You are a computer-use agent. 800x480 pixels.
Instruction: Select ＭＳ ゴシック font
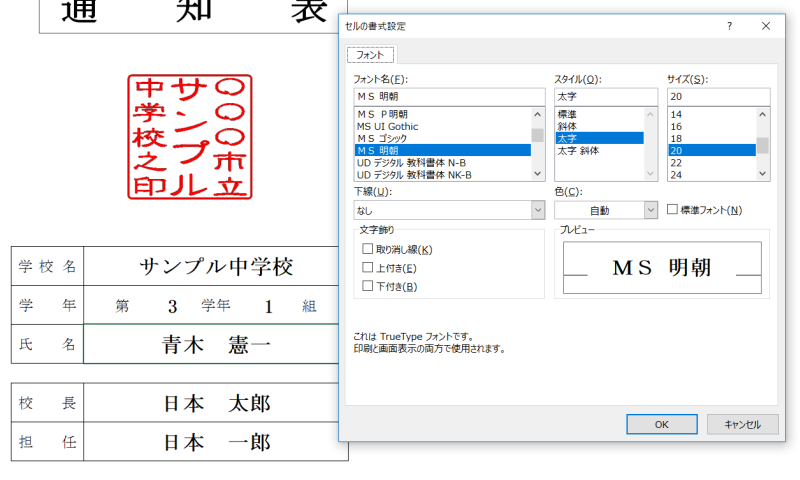(442, 138)
